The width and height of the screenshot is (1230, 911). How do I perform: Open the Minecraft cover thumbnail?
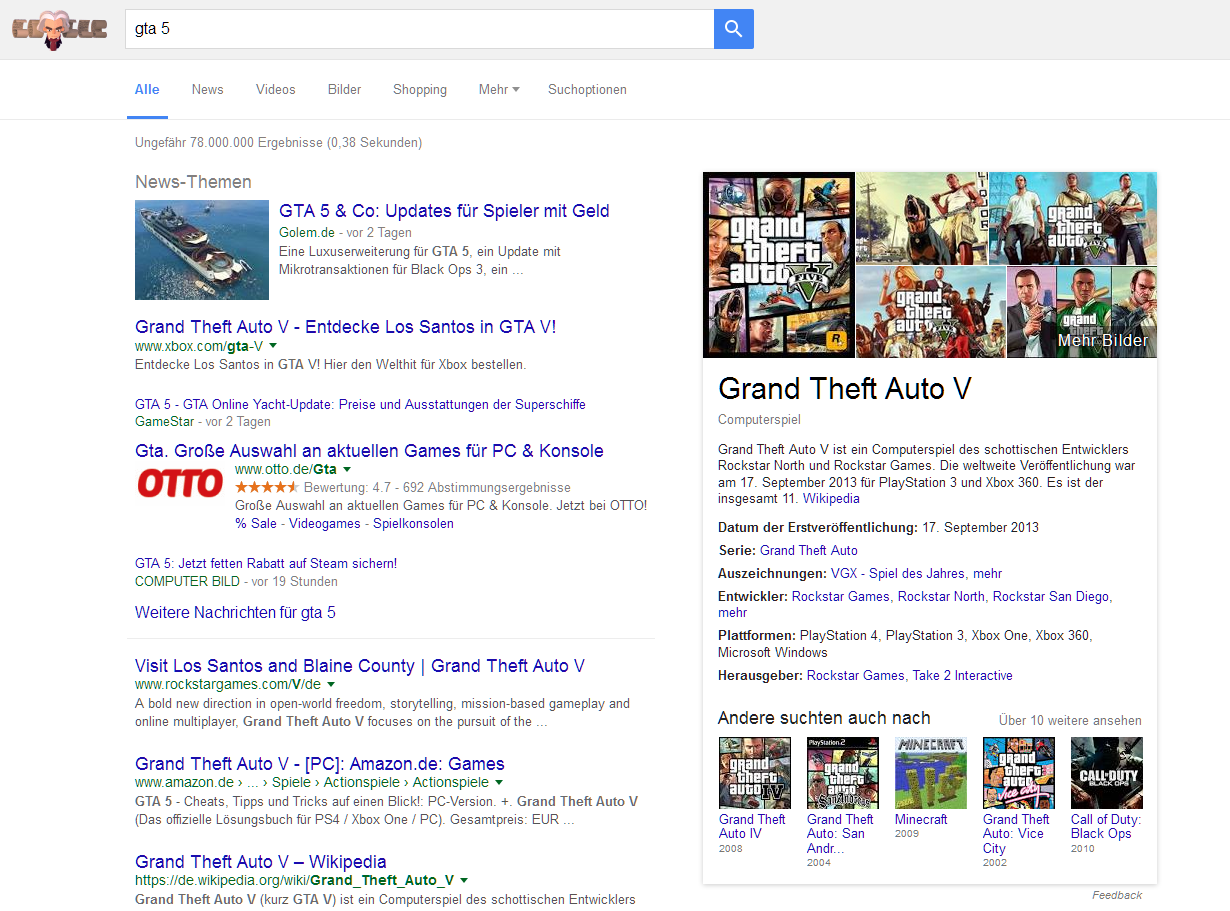click(931, 773)
